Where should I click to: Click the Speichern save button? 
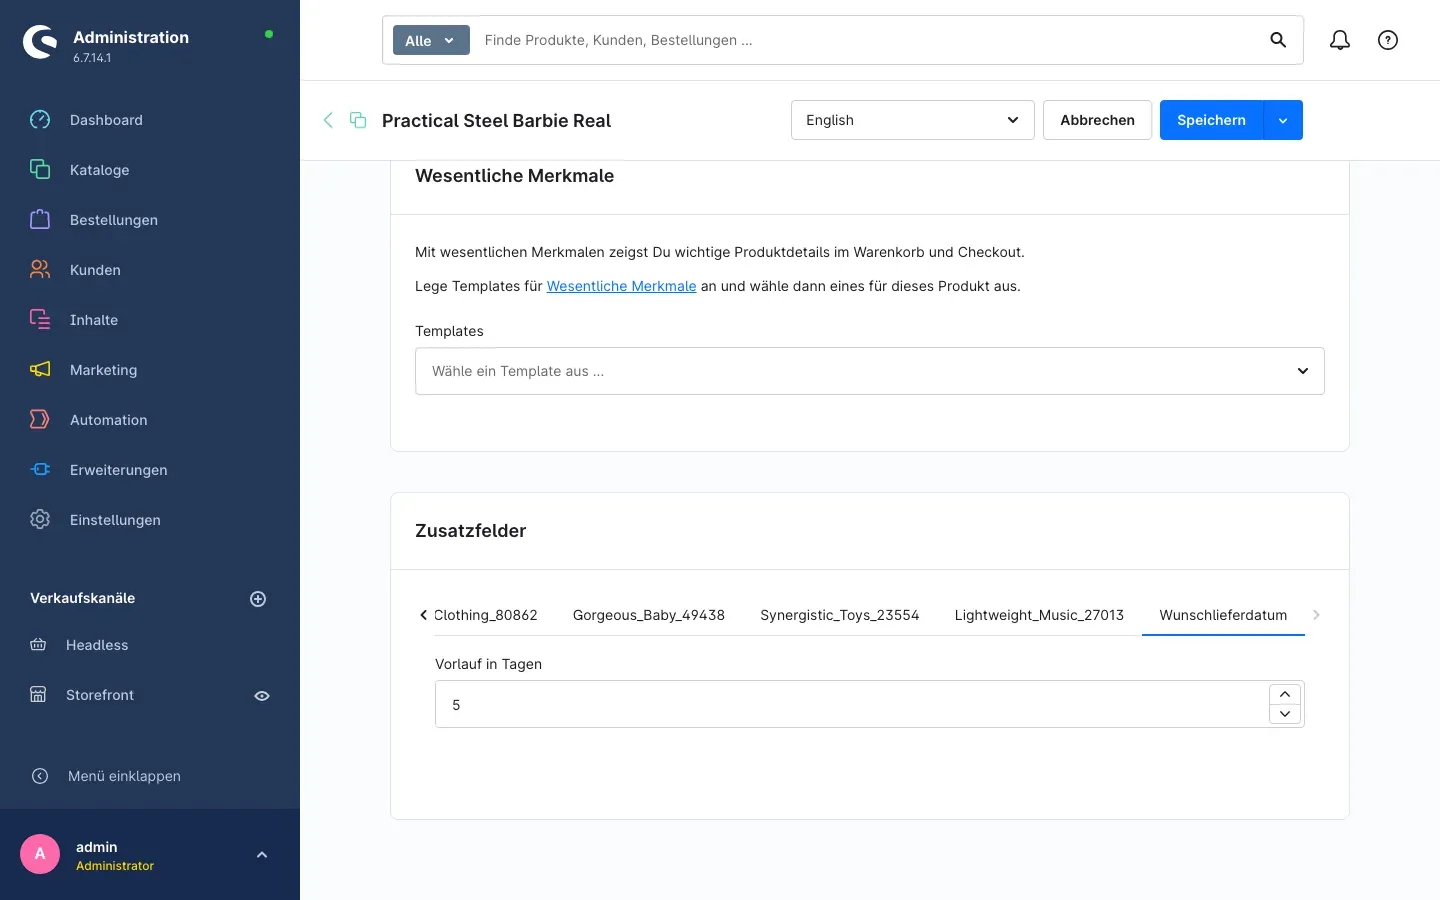1211,120
